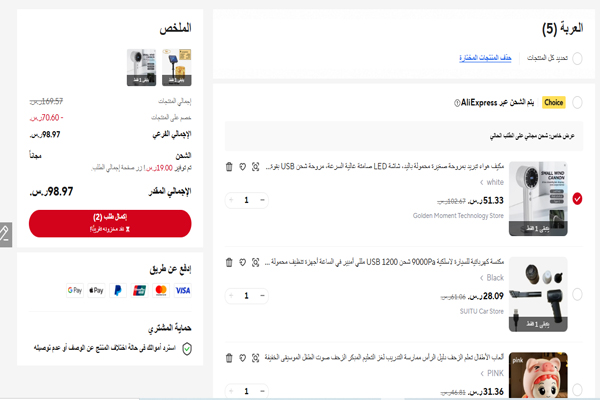Image resolution: width=600 pixels, height=400 pixels.
Task: Click the 31.36 price of the toy
Action: click(487, 392)
